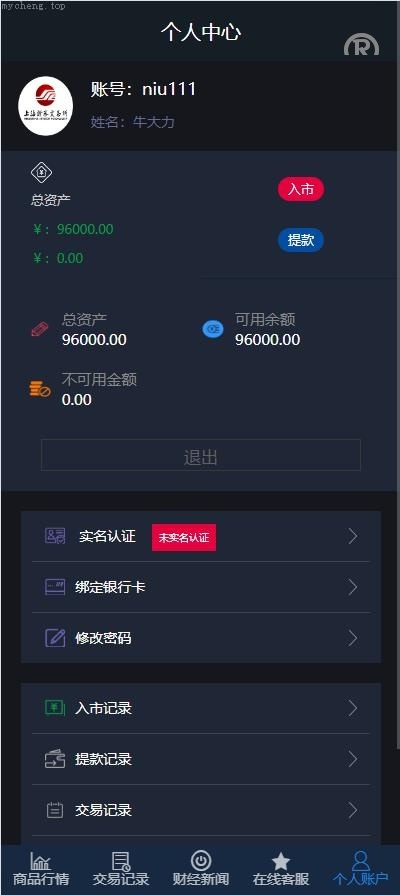Click the wallet icon for 提款记录

click(x=55, y=759)
